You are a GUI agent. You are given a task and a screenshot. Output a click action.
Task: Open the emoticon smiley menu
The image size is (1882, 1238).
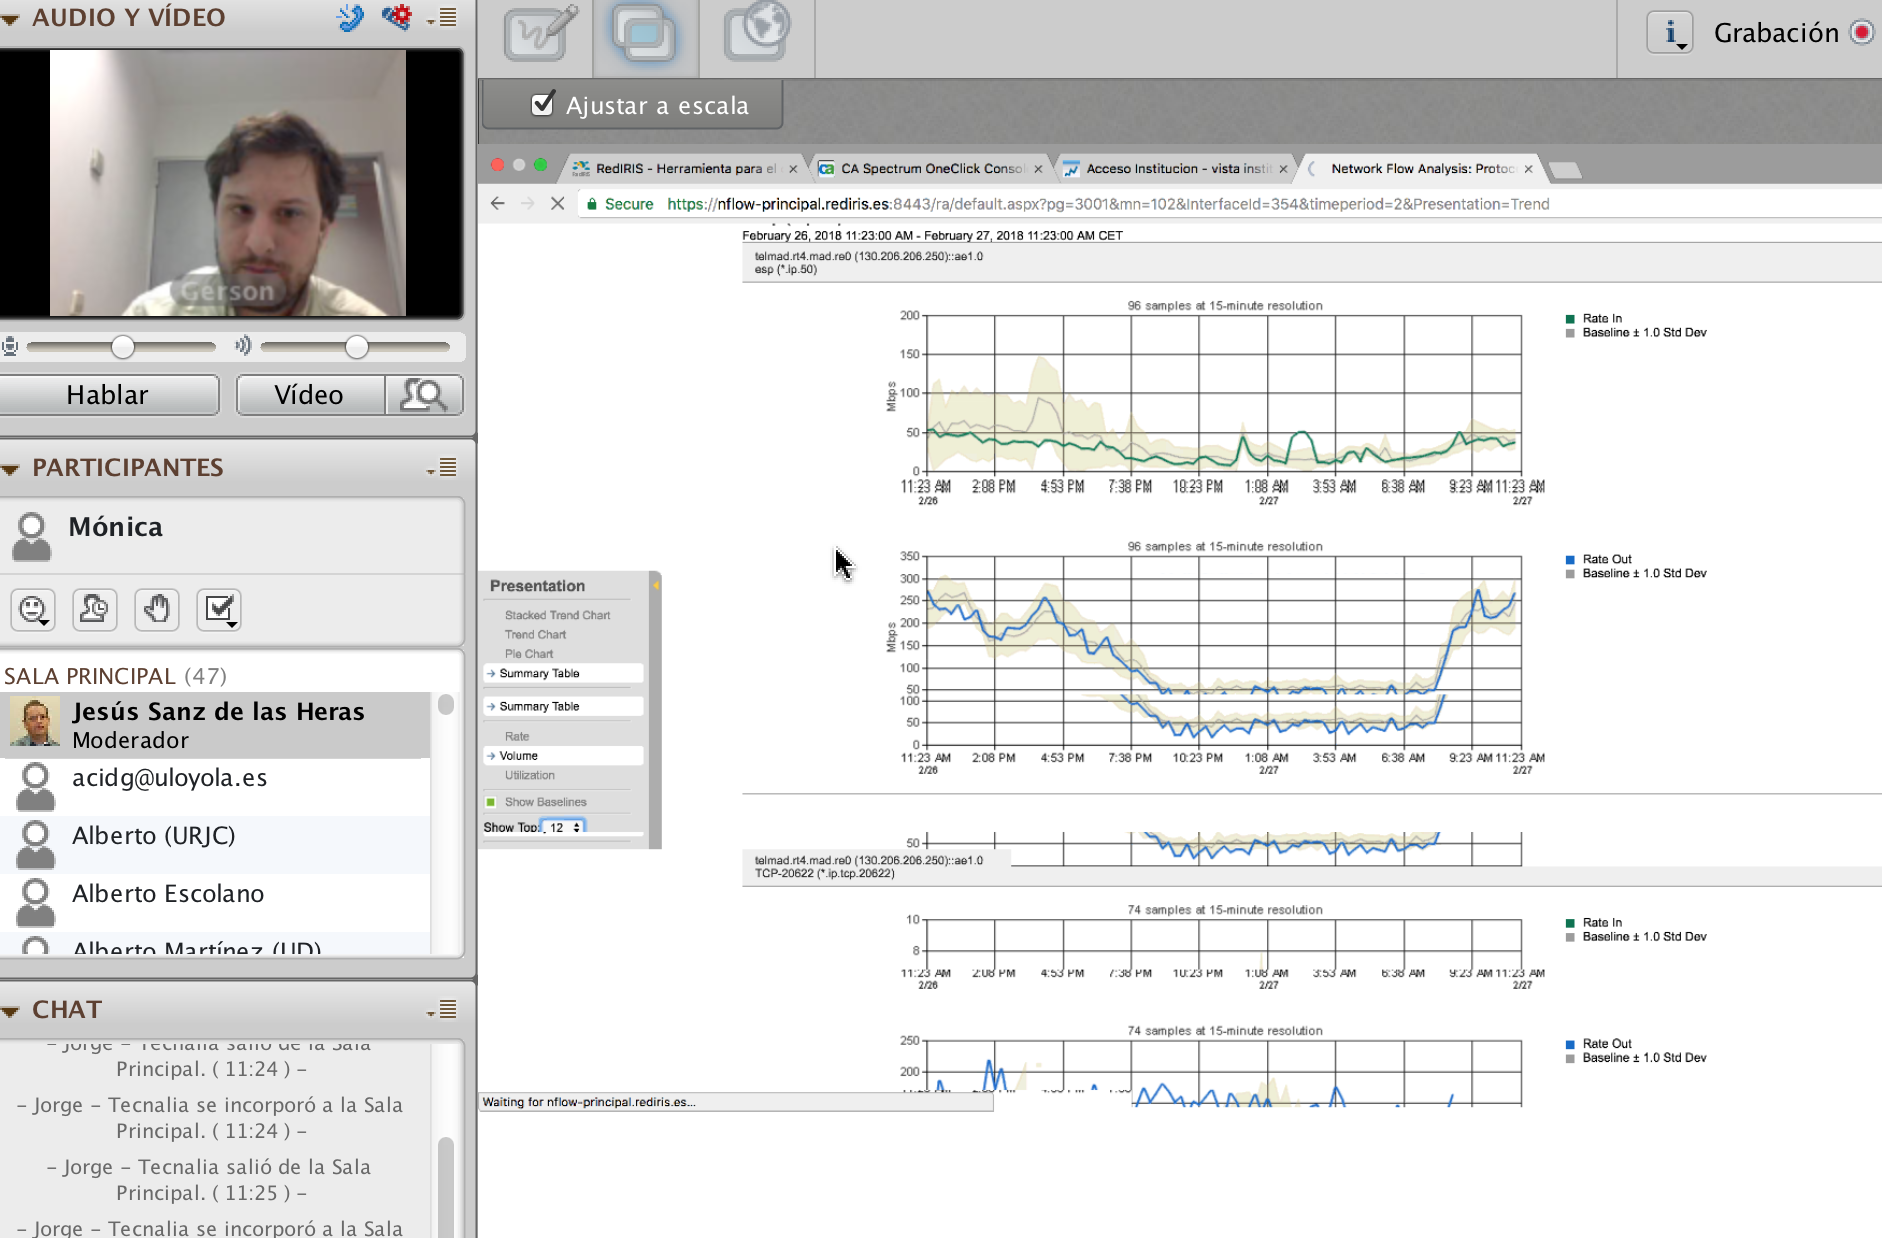tap(33, 609)
